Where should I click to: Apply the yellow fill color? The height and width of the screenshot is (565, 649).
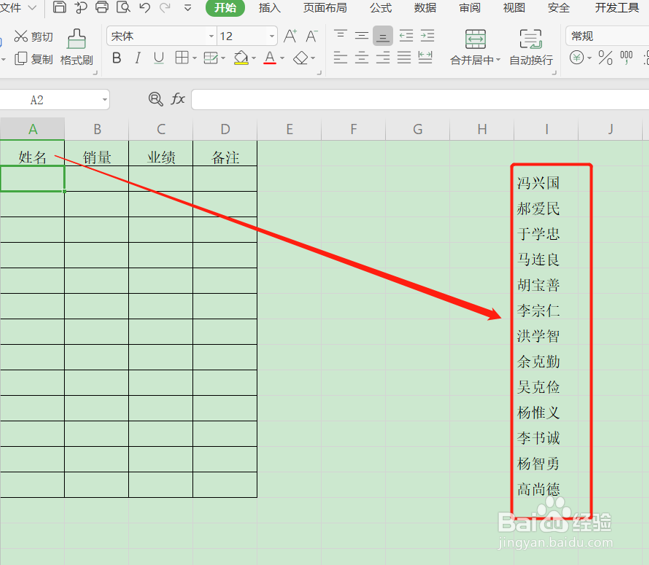241,58
